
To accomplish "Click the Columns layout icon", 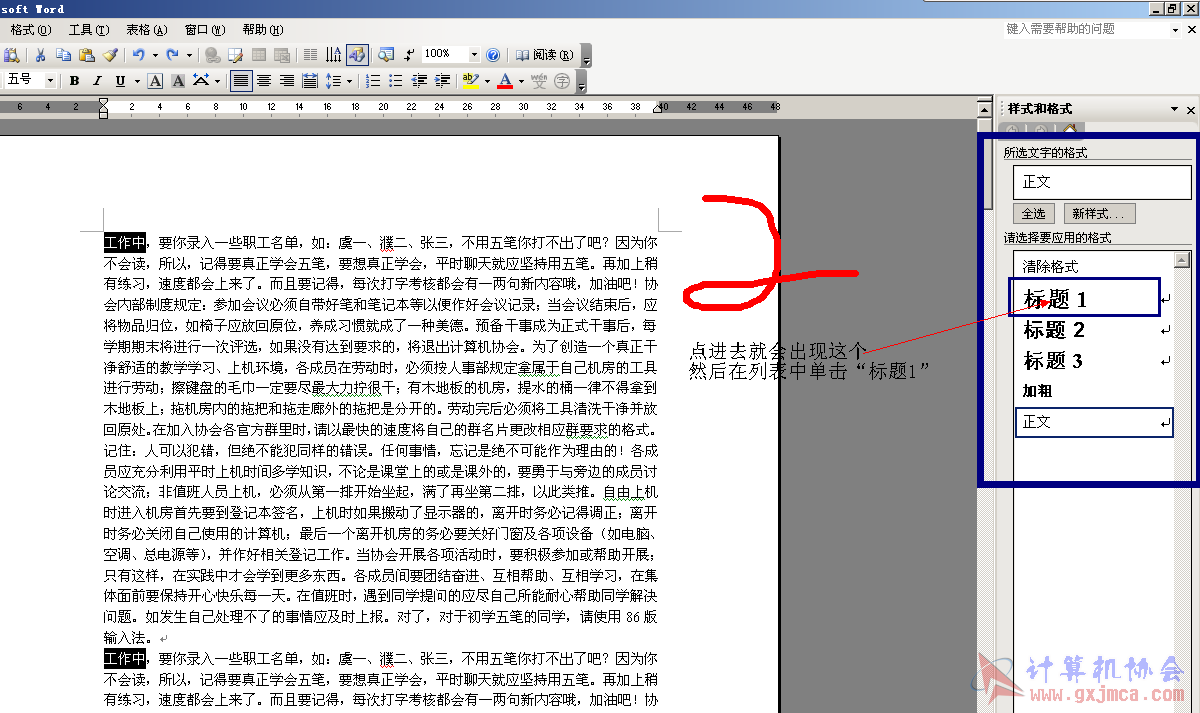I will pyautogui.click(x=310, y=55).
